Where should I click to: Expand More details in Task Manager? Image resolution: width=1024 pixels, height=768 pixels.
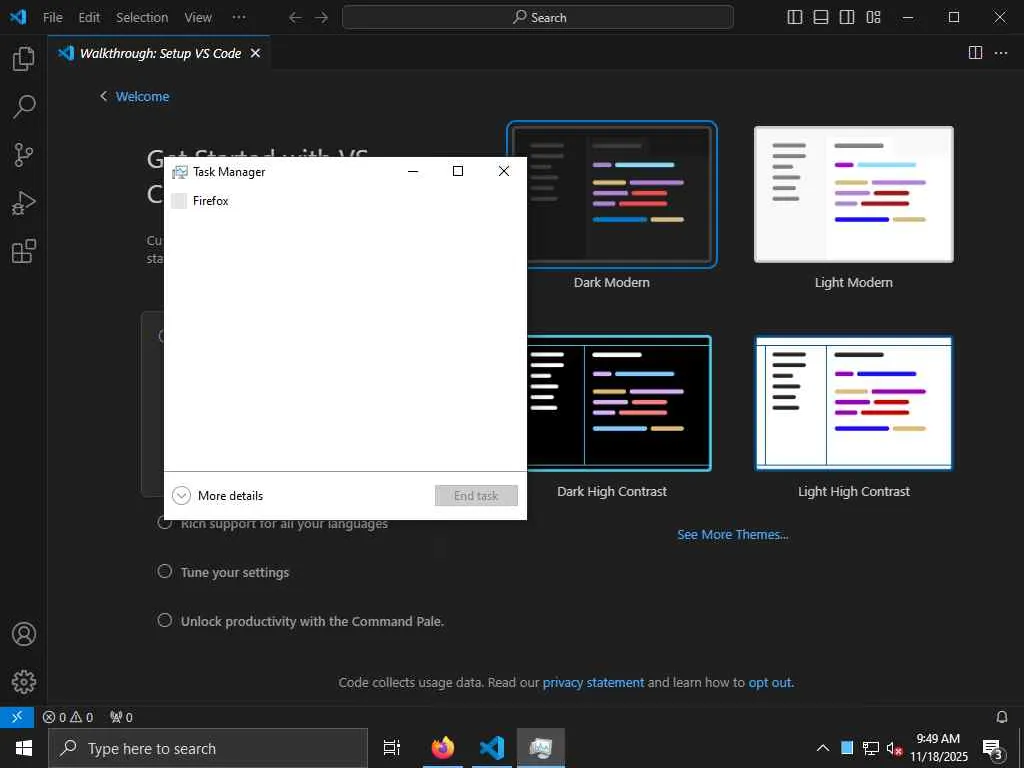217,496
